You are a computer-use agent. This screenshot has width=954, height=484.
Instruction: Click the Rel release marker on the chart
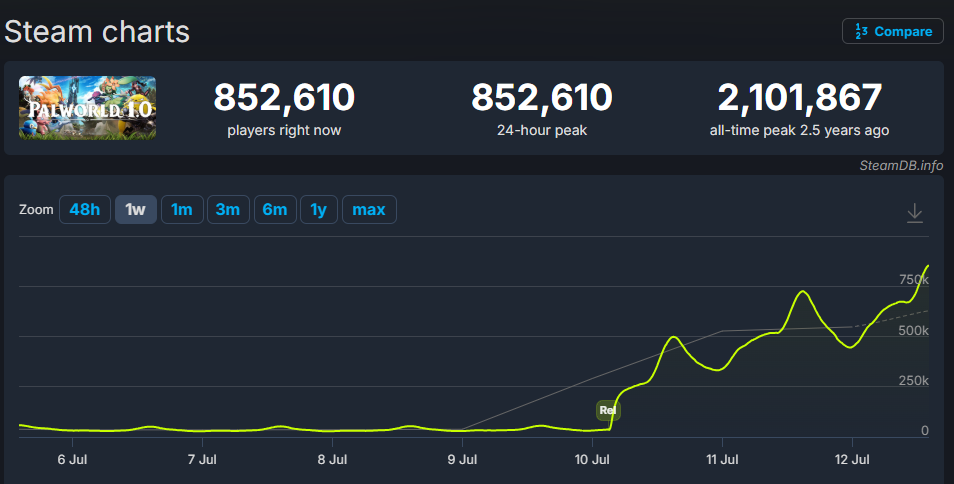point(608,410)
